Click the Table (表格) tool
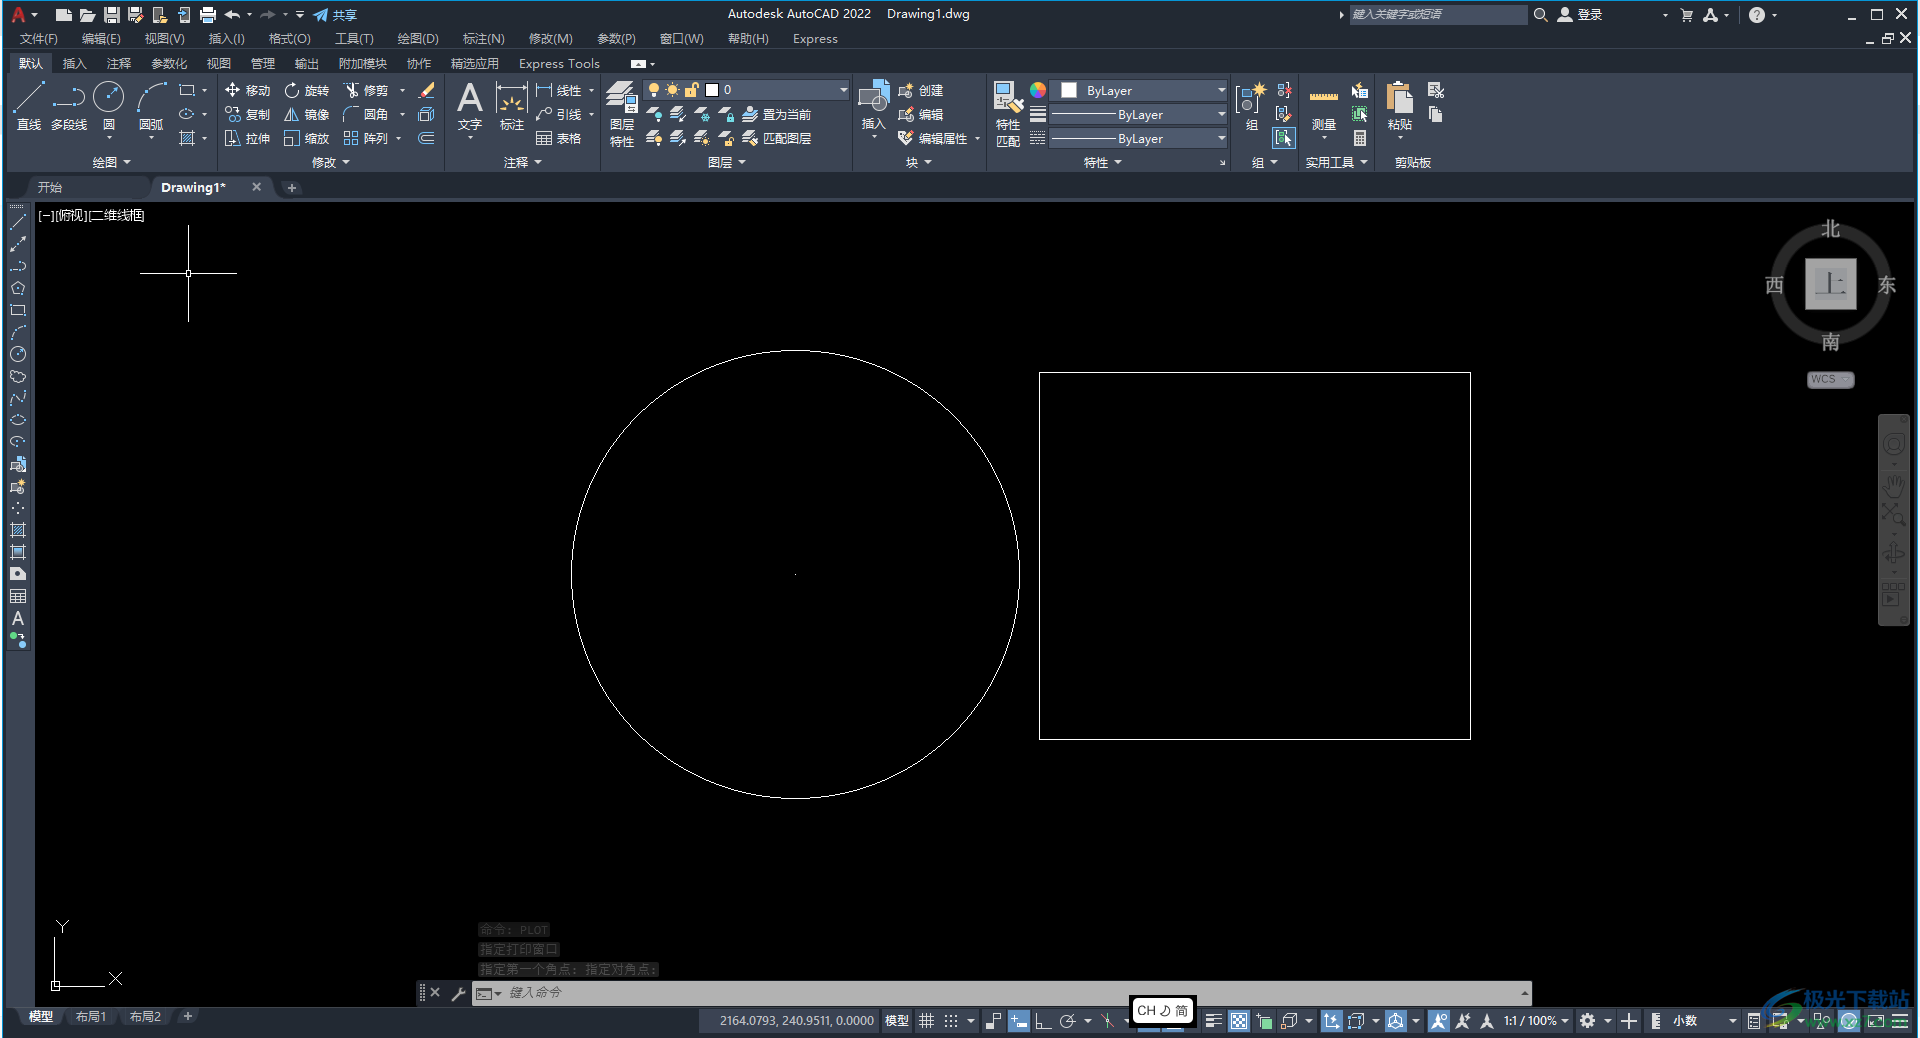Viewport: 1920px width, 1038px height. coord(558,138)
